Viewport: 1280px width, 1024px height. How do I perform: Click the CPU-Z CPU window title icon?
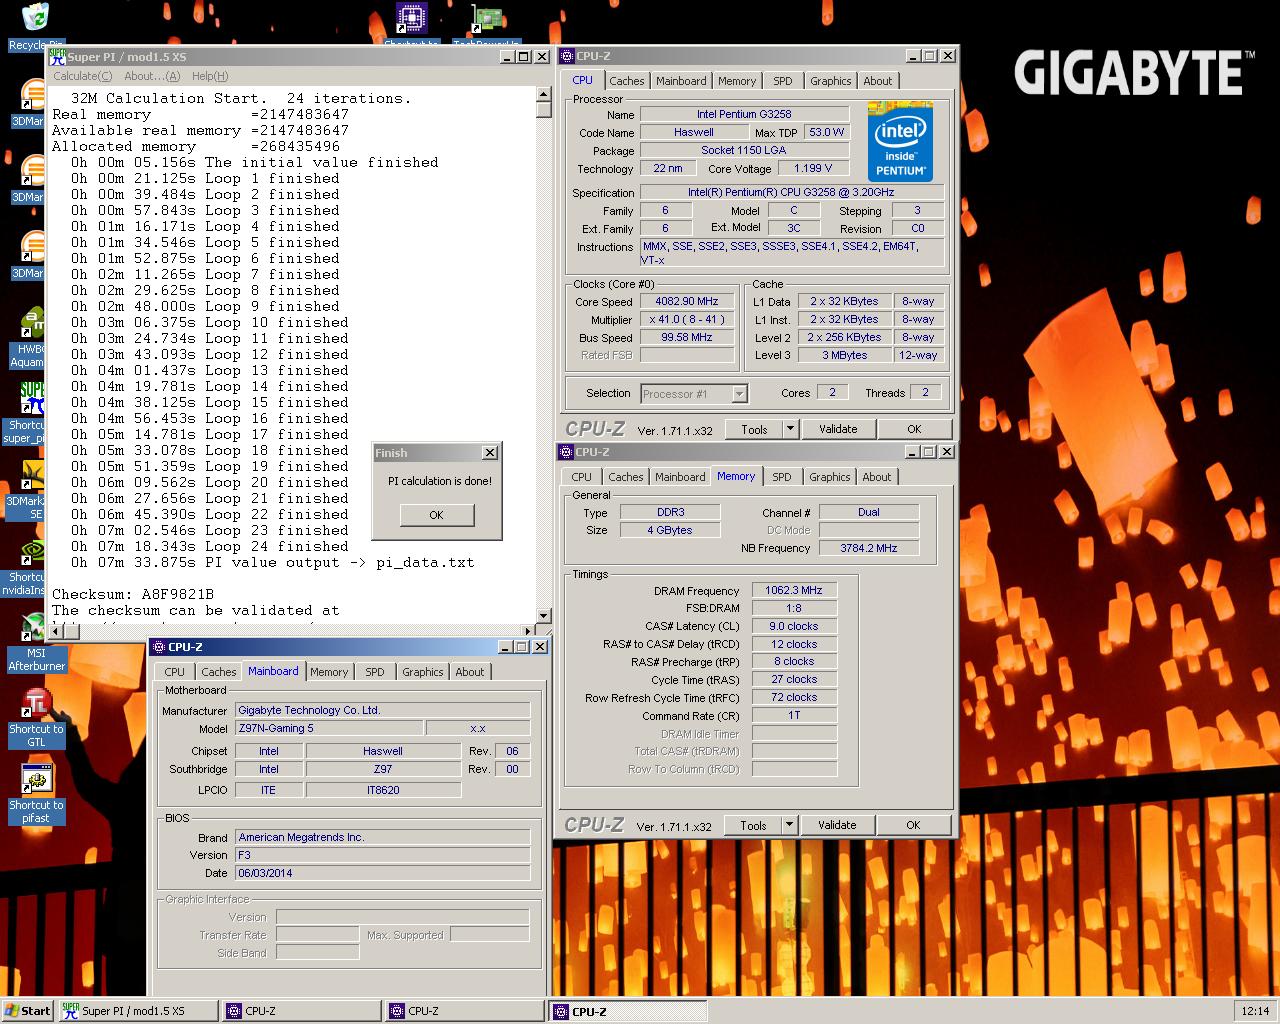click(x=566, y=56)
